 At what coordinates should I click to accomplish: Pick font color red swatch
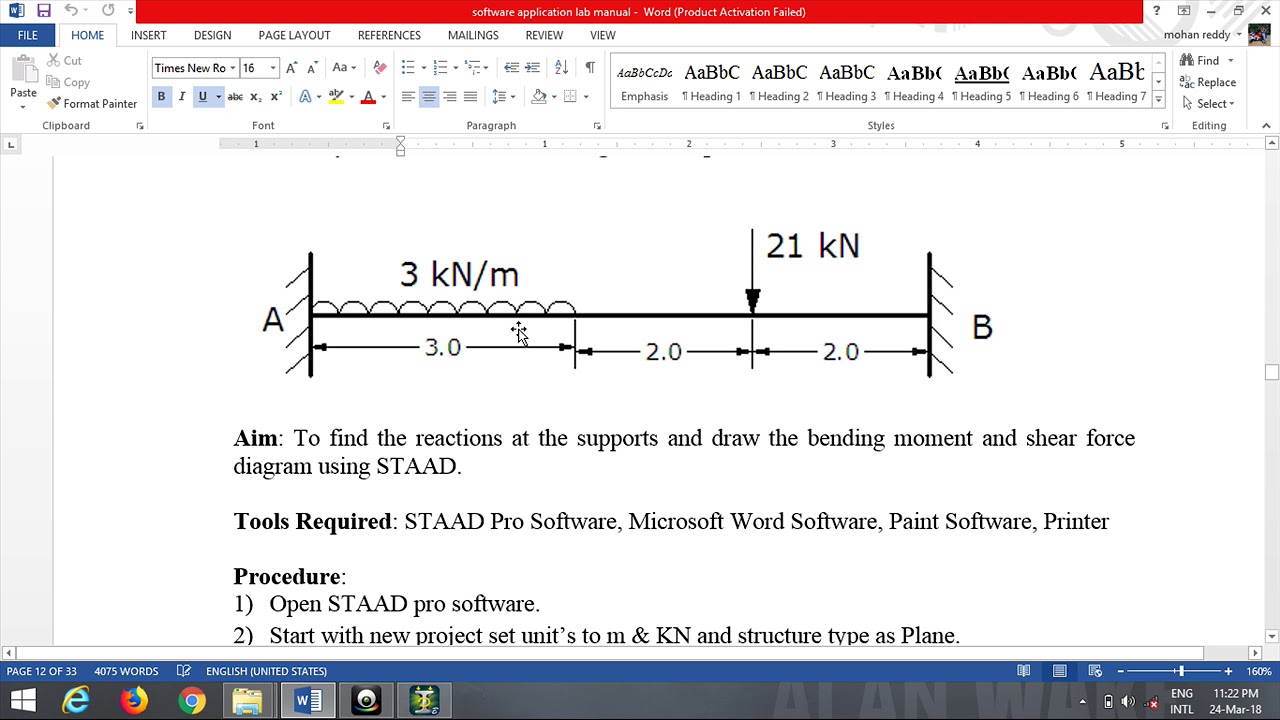tap(368, 97)
